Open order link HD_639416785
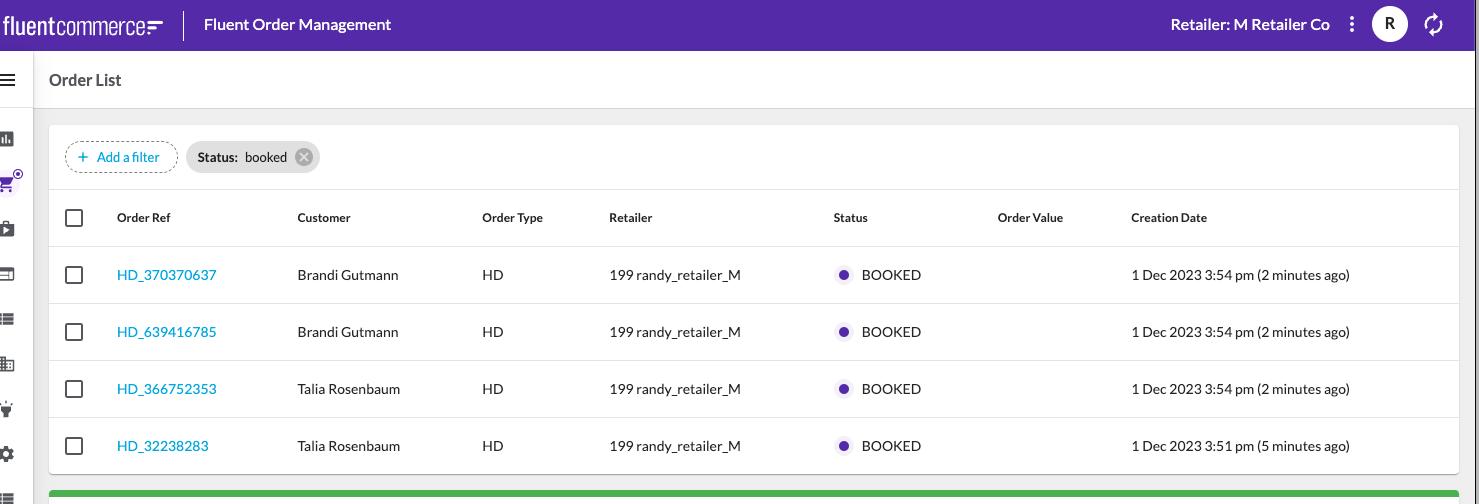 coord(166,332)
